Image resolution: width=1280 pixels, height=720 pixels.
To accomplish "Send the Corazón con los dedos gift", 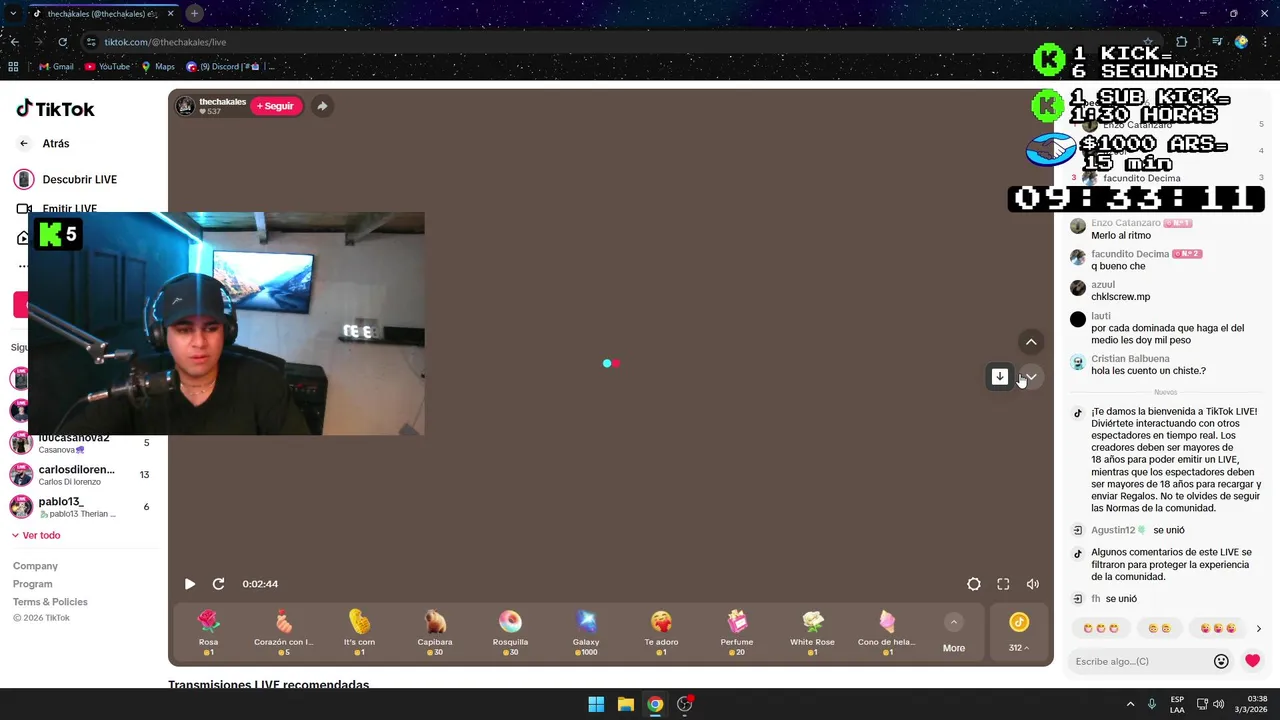I will 284,633.
